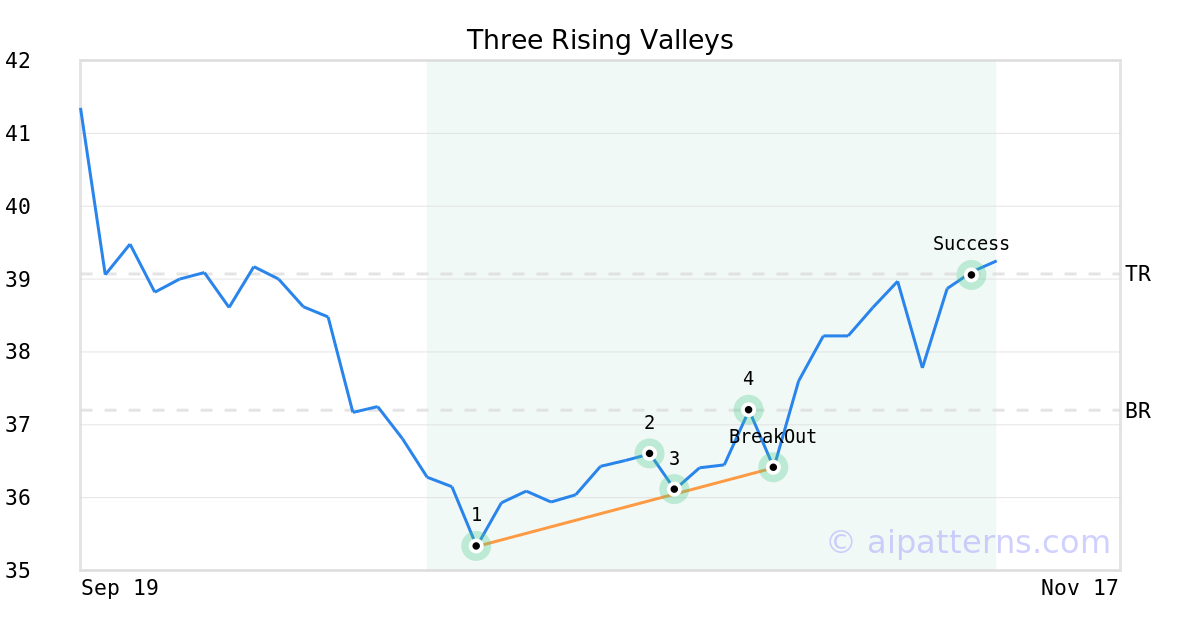1200x630 pixels.
Task: Select the BR line label
Action: click(1138, 410)
